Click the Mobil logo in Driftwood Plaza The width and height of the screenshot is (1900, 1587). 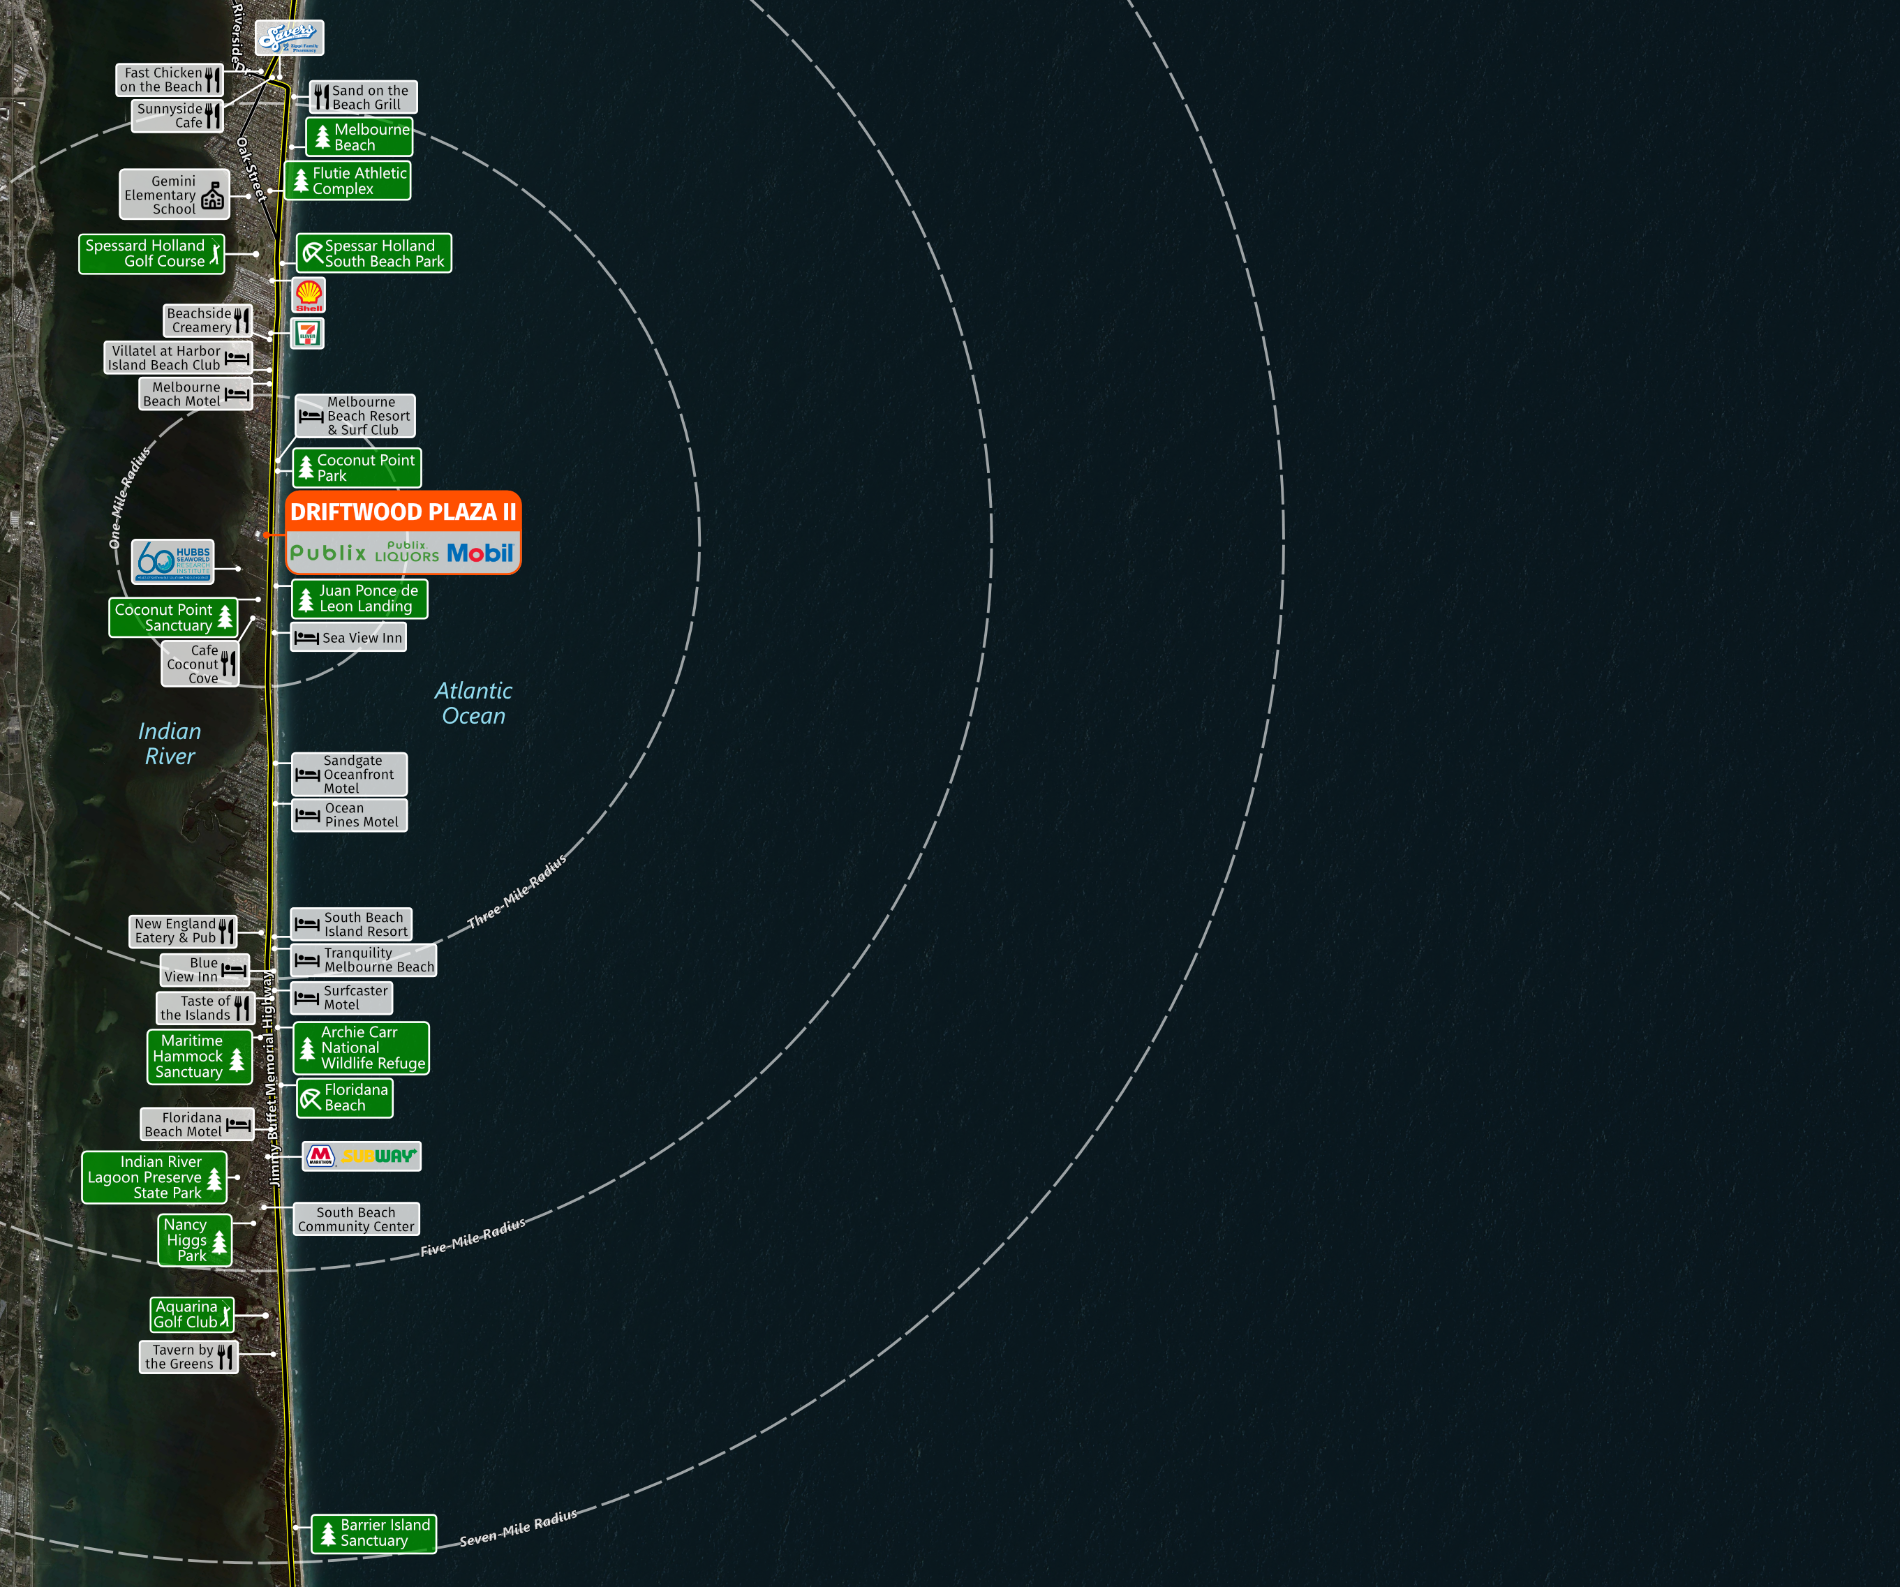click(x=480, y=553)
